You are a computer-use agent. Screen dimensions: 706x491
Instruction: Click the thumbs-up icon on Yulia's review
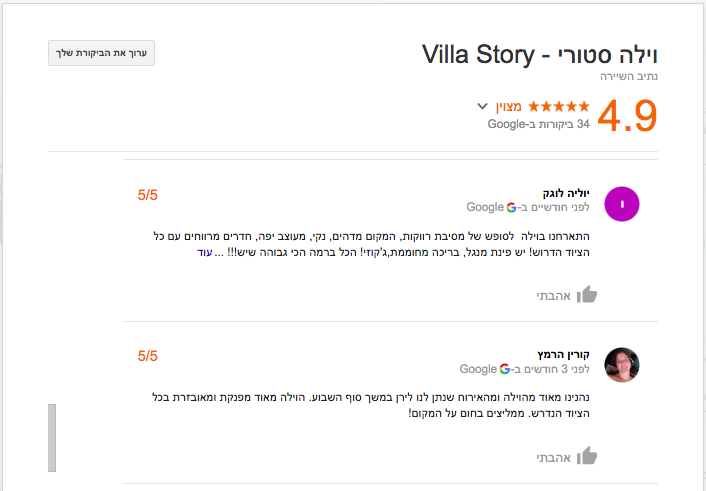click(587, 294)
